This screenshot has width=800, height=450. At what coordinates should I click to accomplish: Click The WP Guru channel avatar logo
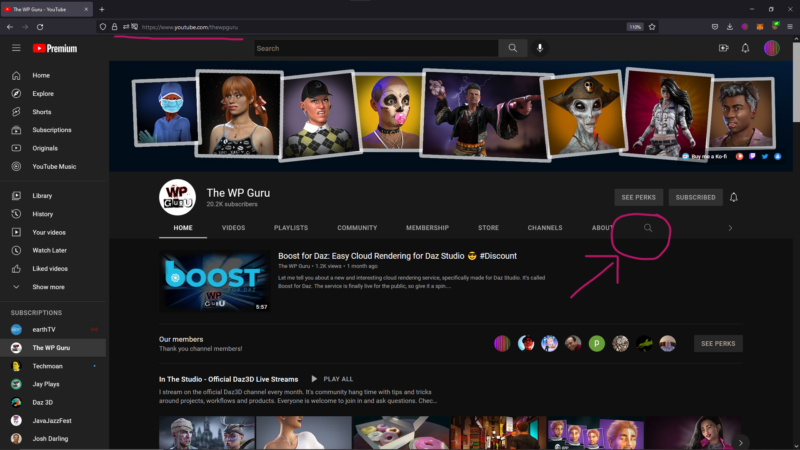point(178,197)
